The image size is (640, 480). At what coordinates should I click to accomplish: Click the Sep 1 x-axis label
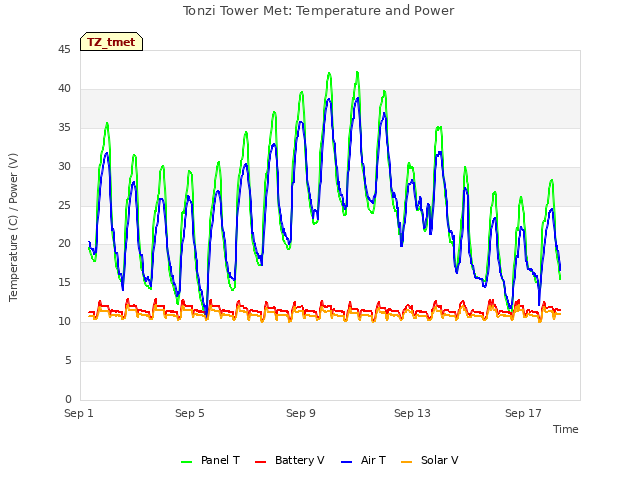(x=79, y=413)
